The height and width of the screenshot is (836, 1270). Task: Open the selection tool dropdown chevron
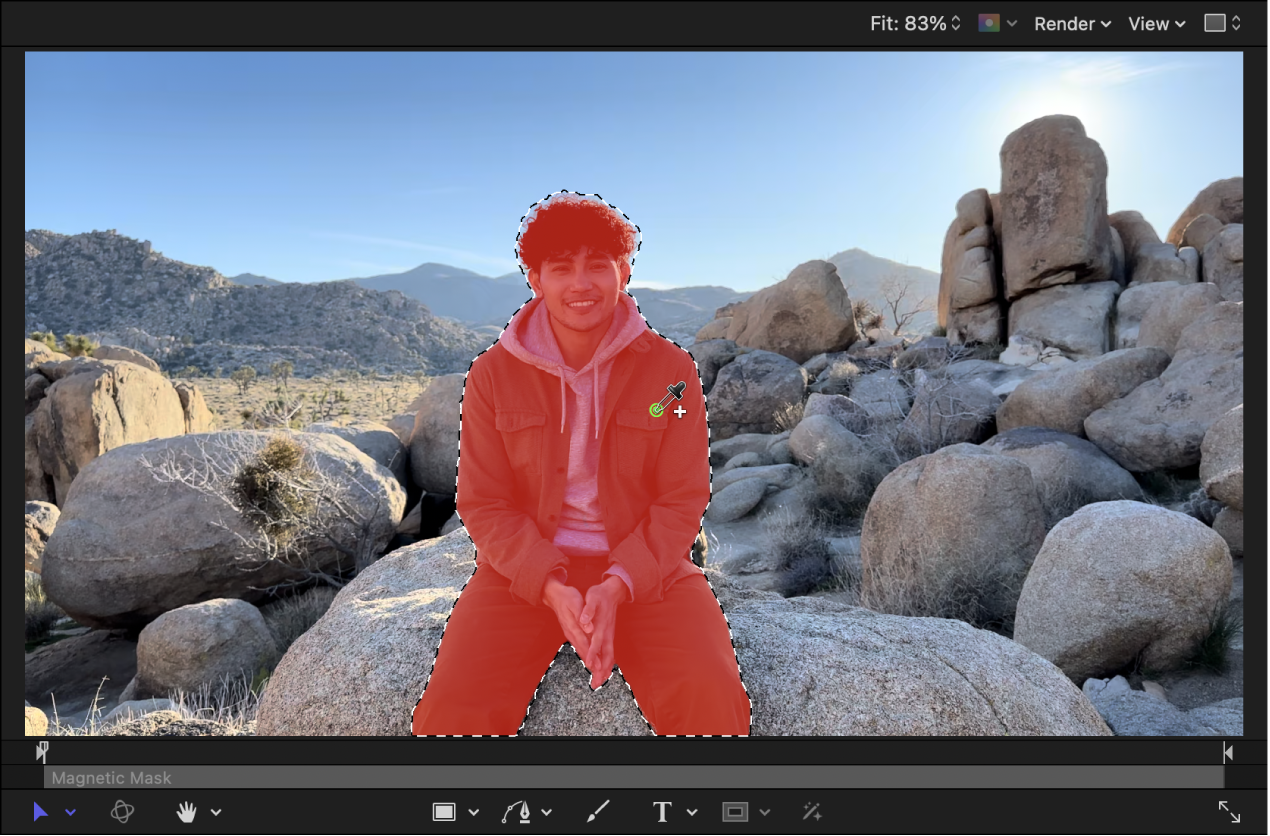70,811
